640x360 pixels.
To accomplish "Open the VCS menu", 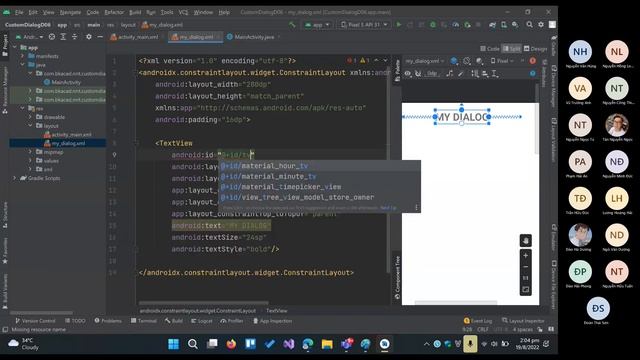I will click(x=183, y=12).
